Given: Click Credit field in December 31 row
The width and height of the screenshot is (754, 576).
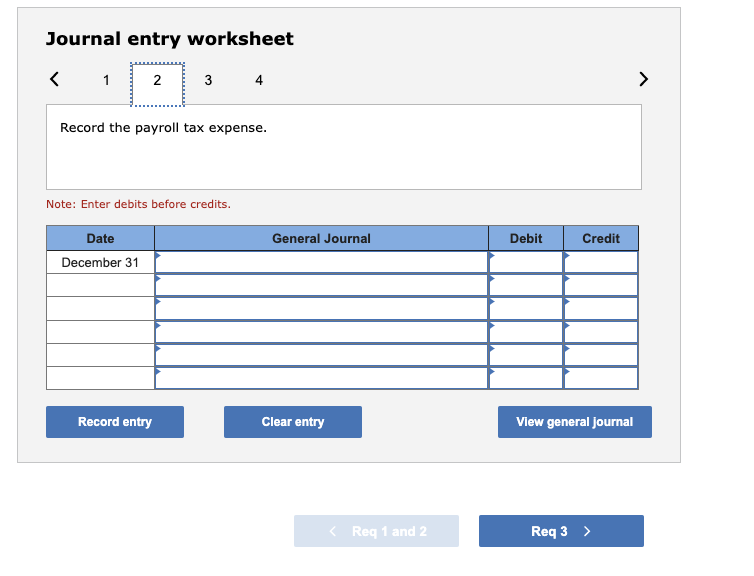Looking at the screenshot, I should (x=601, y=263).
